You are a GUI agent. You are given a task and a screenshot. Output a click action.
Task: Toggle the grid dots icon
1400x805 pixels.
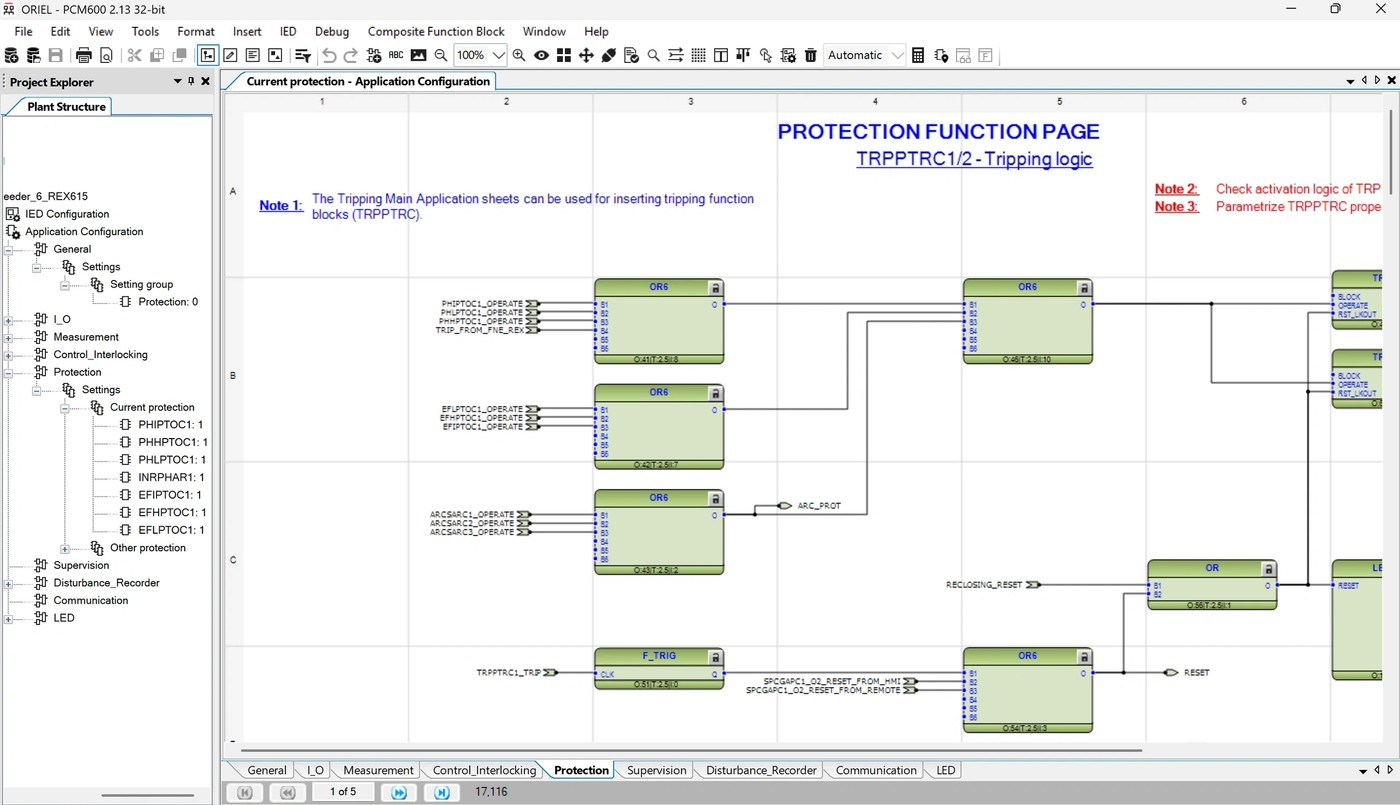[698, 55]
